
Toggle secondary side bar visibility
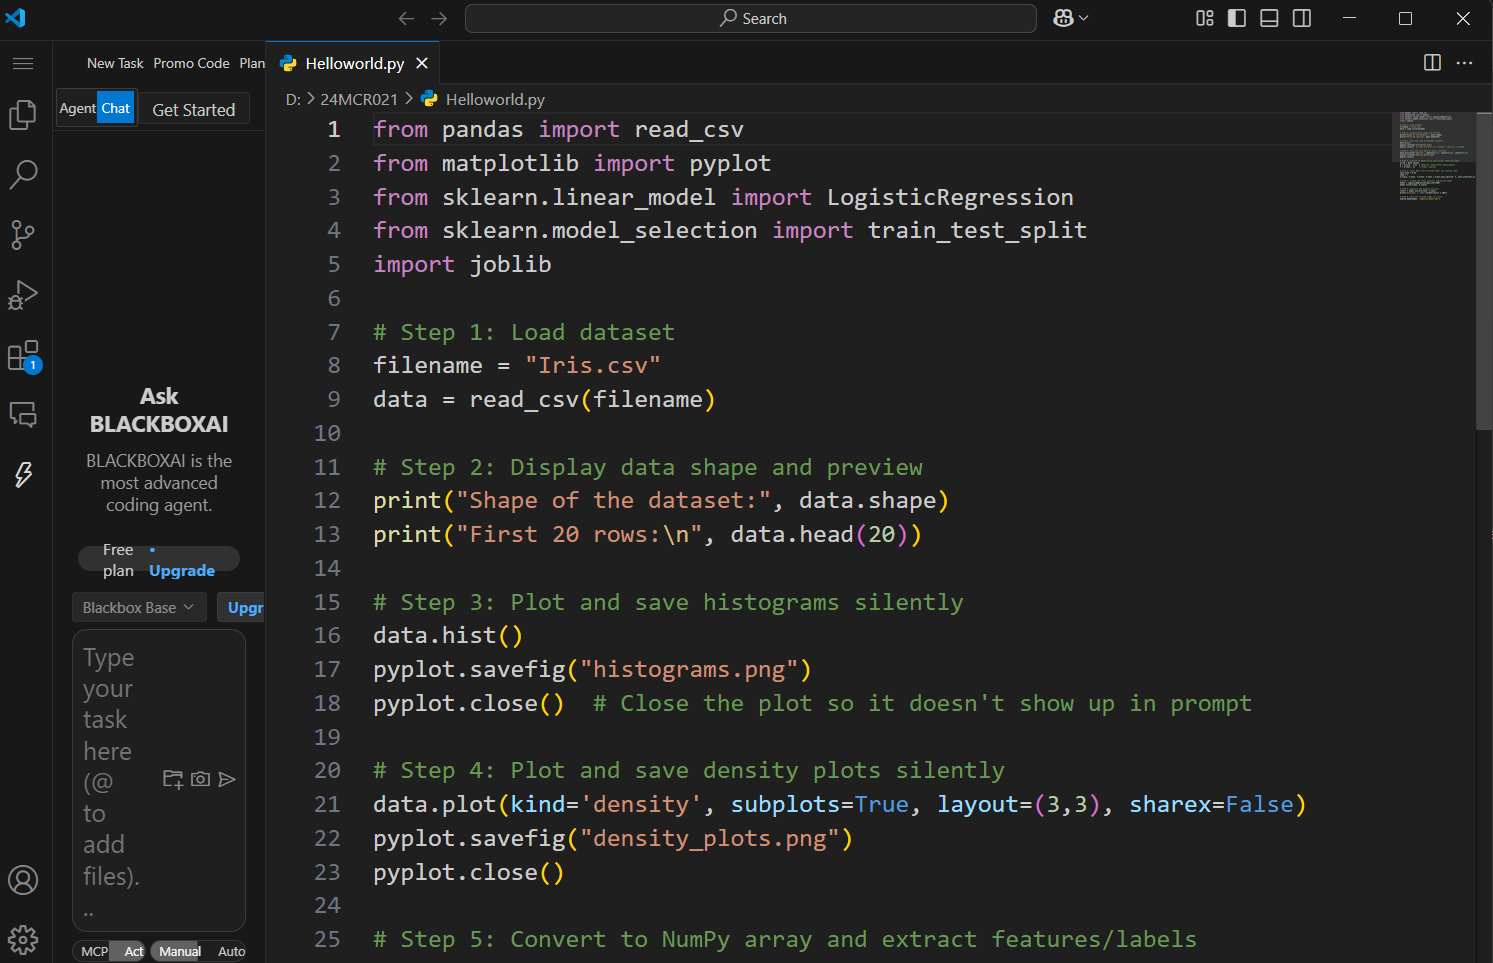click(1302, 18)
